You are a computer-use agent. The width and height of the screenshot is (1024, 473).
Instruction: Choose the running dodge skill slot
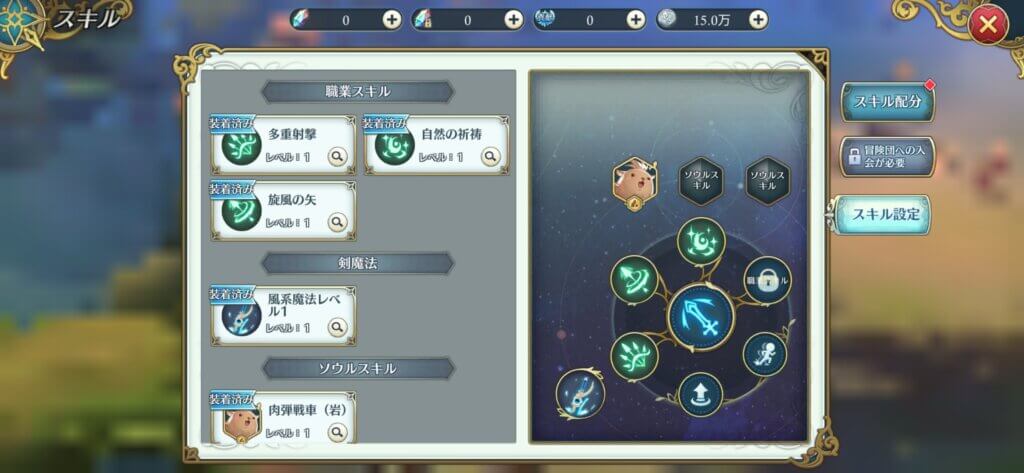(x=765, y=354)
